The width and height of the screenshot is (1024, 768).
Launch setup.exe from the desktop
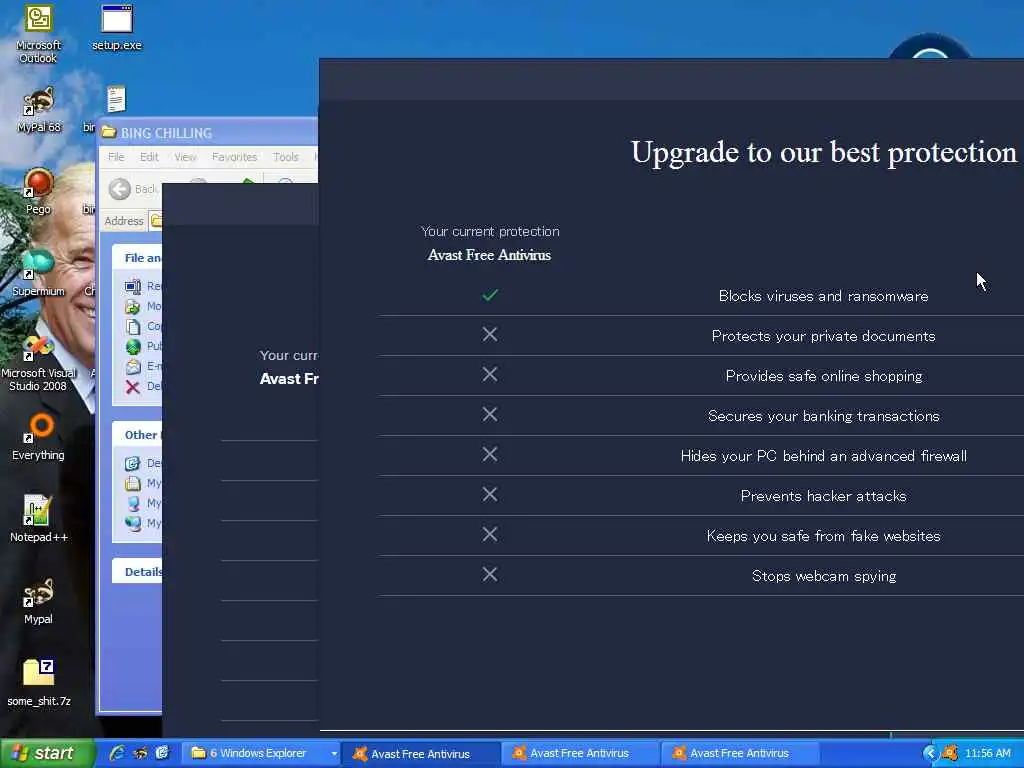click(x=117, y=29)
